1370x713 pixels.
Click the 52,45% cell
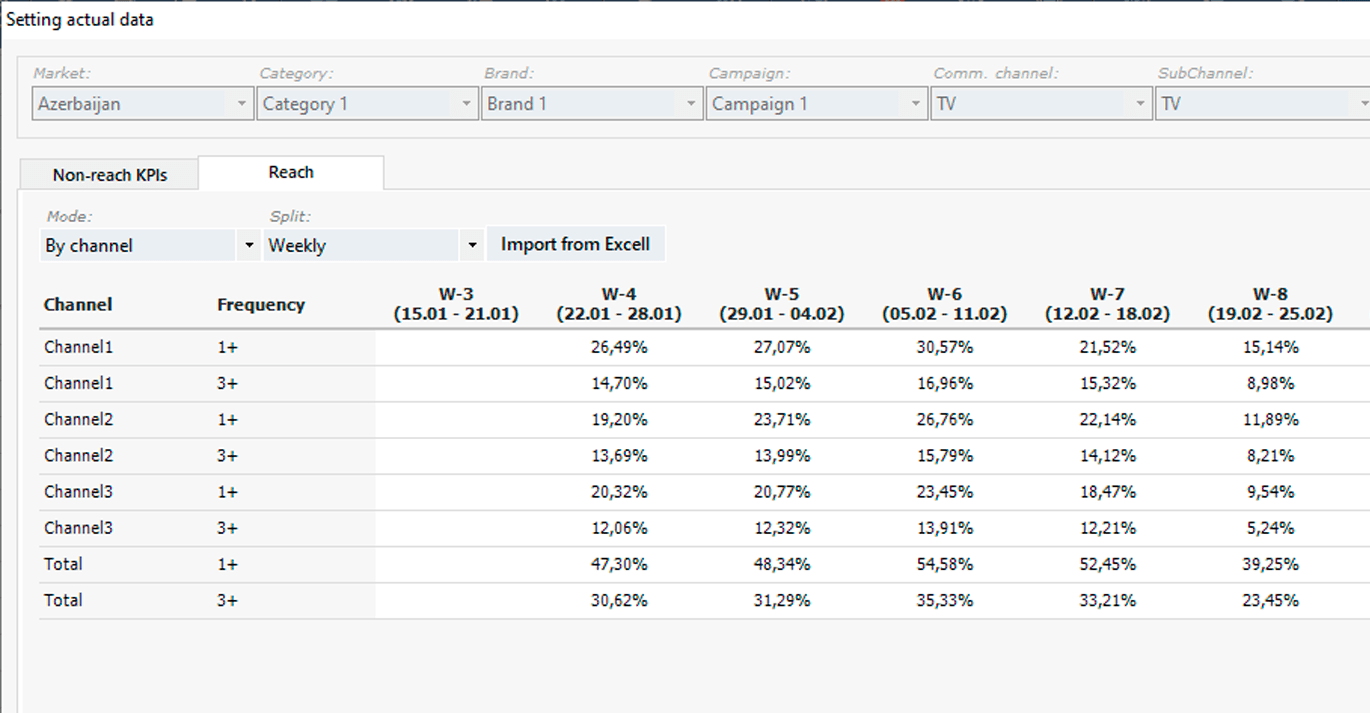tap(1107, 565)
